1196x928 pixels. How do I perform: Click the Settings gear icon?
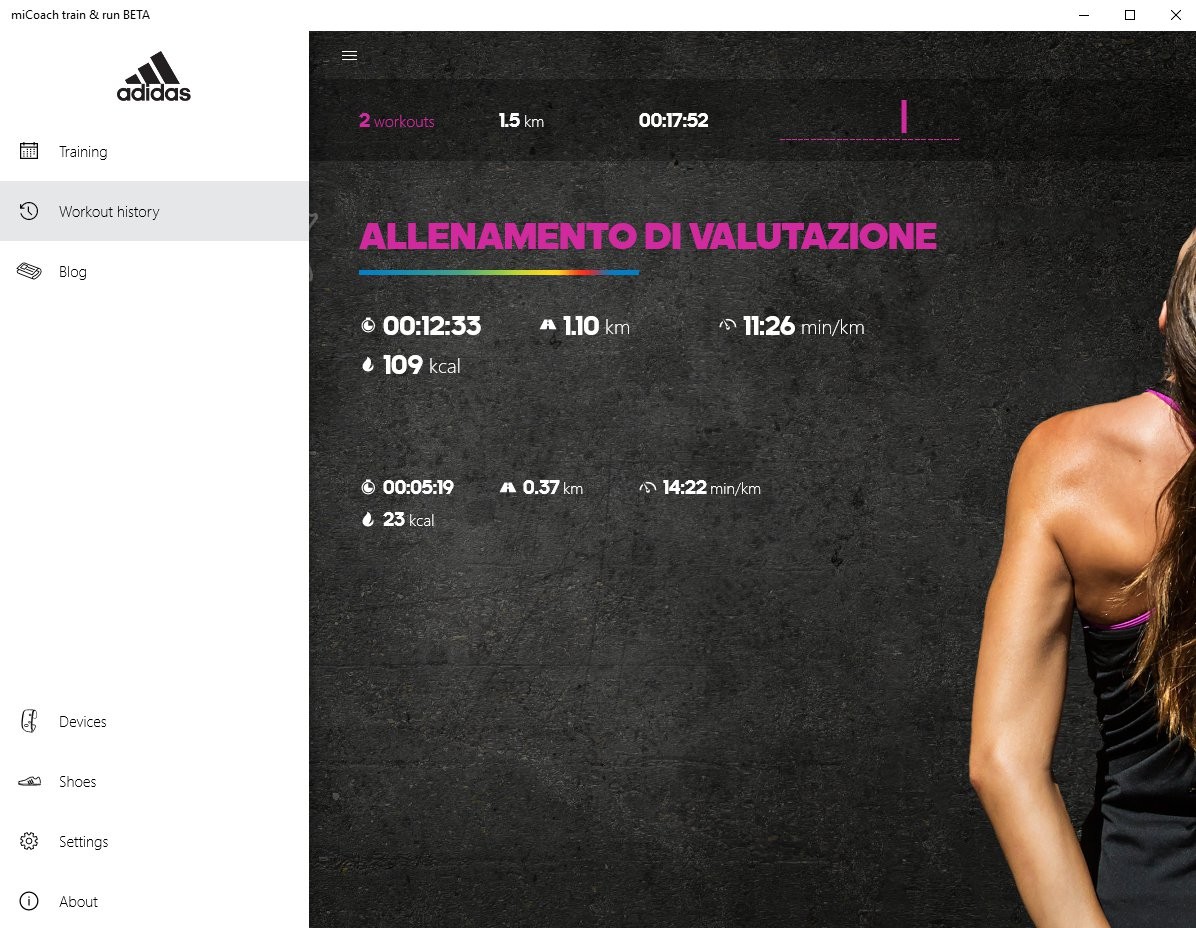tap(29, 841)
